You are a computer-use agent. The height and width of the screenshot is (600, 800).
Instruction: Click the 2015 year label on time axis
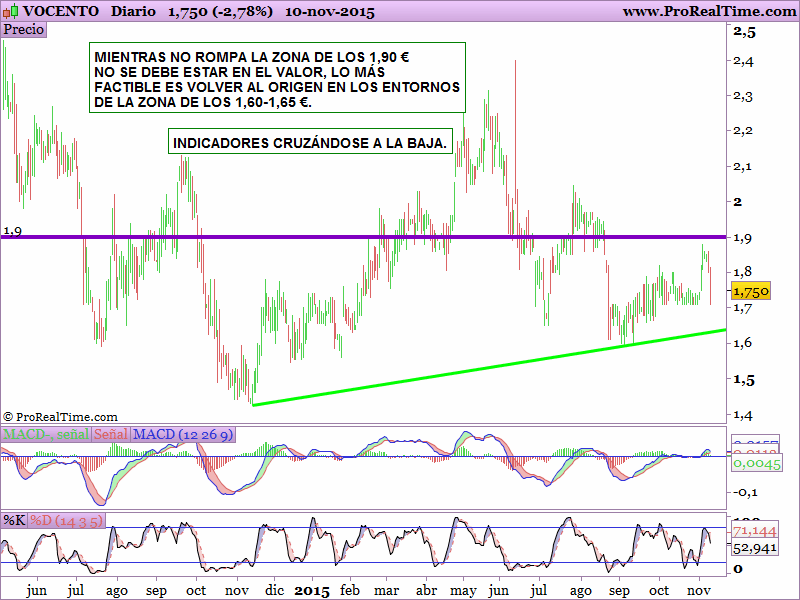pyautogui.click(x=312, y=591)
